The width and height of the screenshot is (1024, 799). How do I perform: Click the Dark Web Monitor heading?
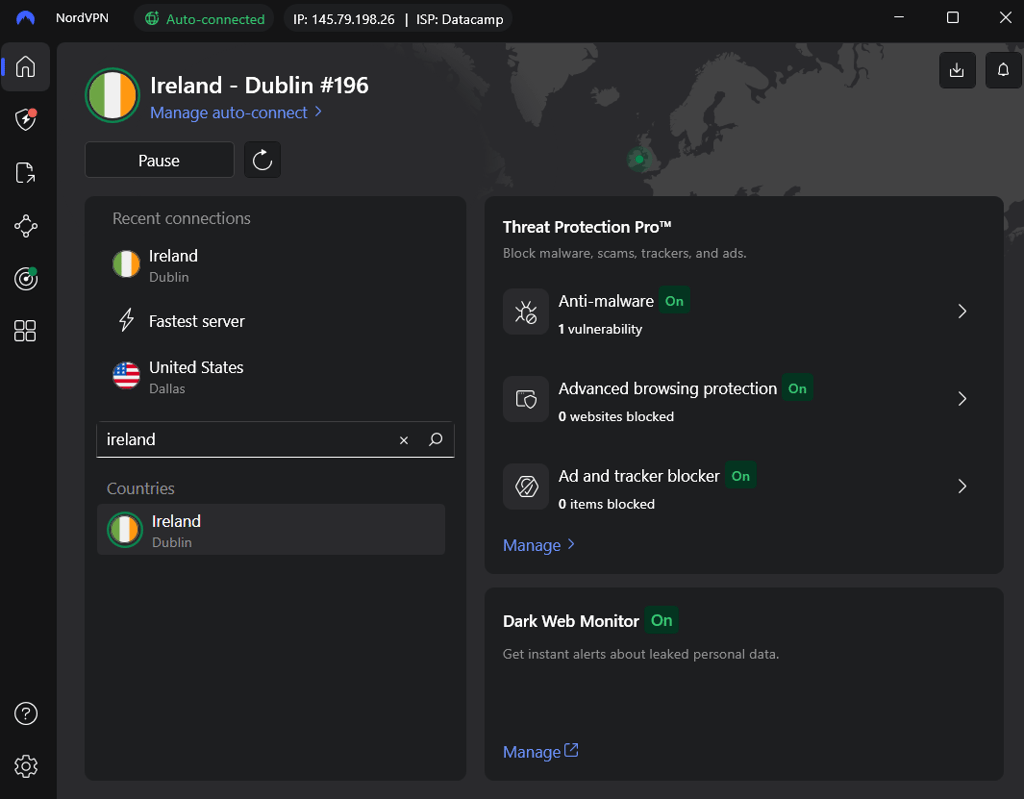point(571,621)
